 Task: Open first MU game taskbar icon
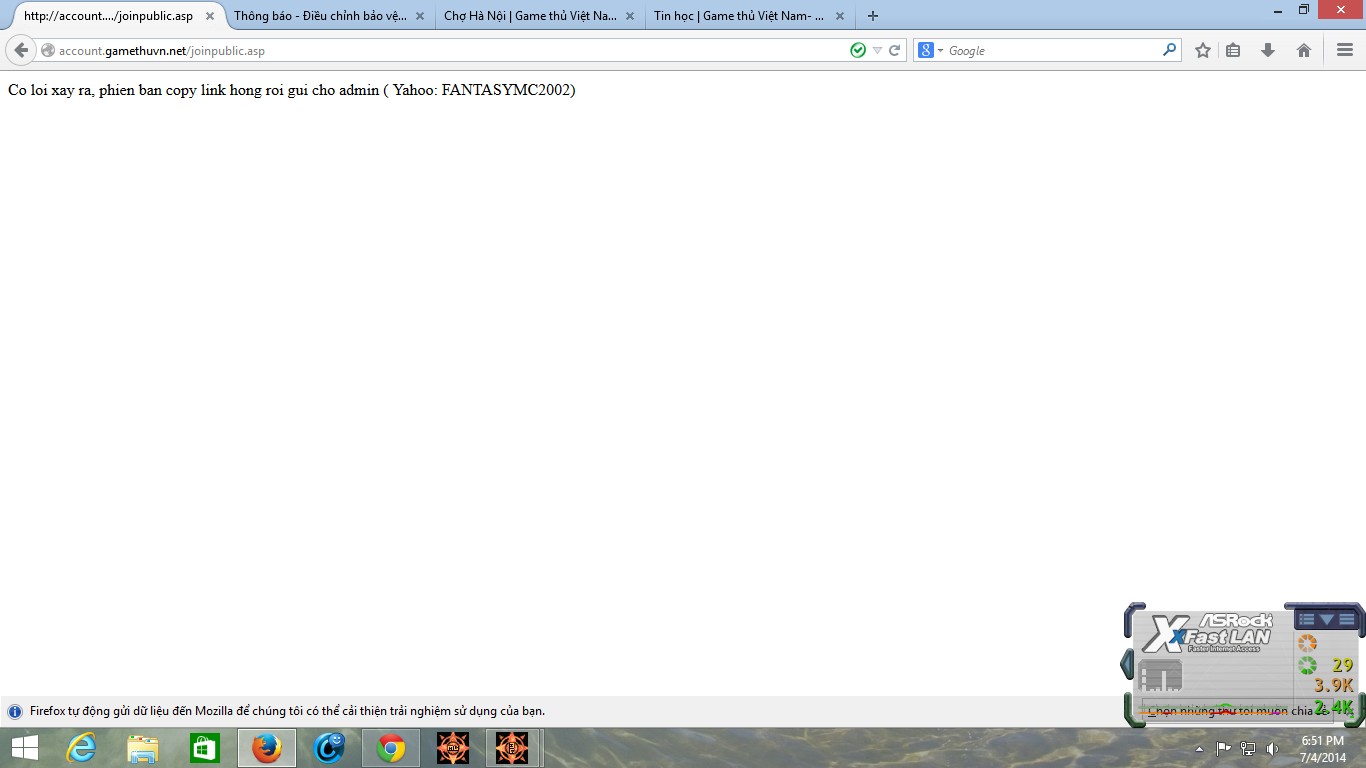point(453,748)
